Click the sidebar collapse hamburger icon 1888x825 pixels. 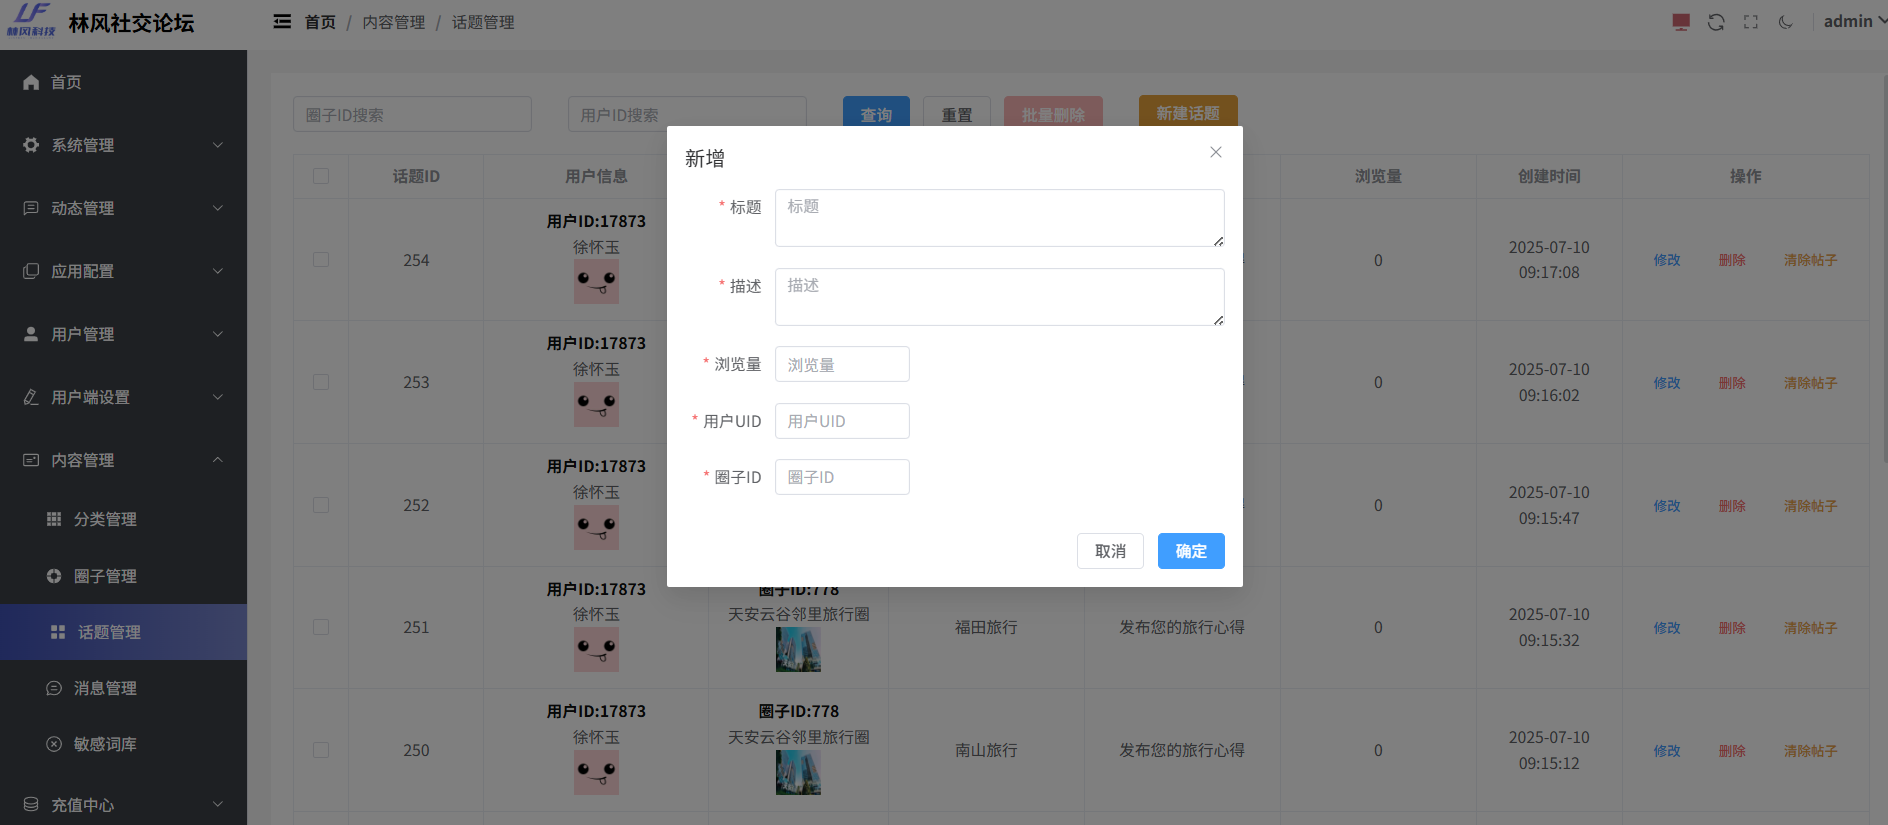tap(282, 21)
